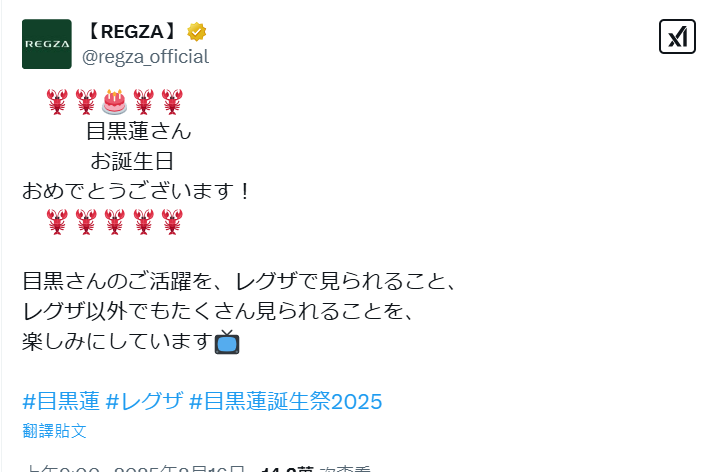This screenshot has height=472, width=707.
Task: Click the middle lobster in bottom emoji row
Action: pyautogui.click(x=115, y=221)
